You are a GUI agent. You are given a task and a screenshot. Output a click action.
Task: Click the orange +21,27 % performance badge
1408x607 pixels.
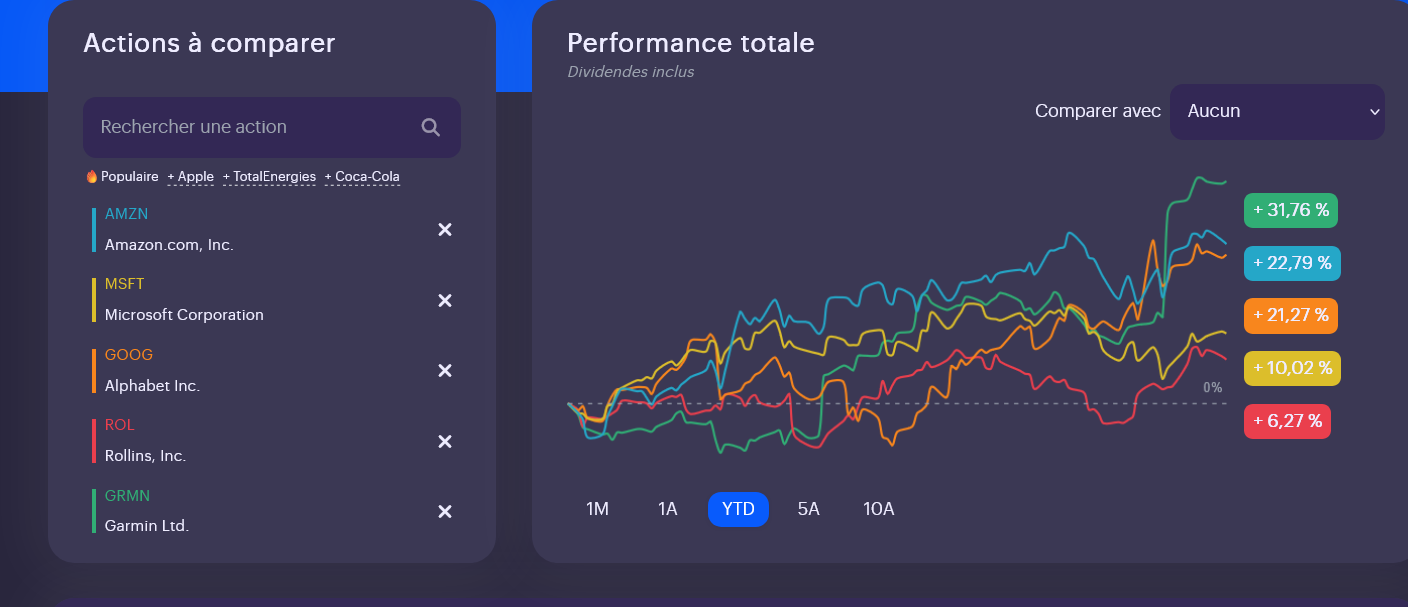(1290, 315)
